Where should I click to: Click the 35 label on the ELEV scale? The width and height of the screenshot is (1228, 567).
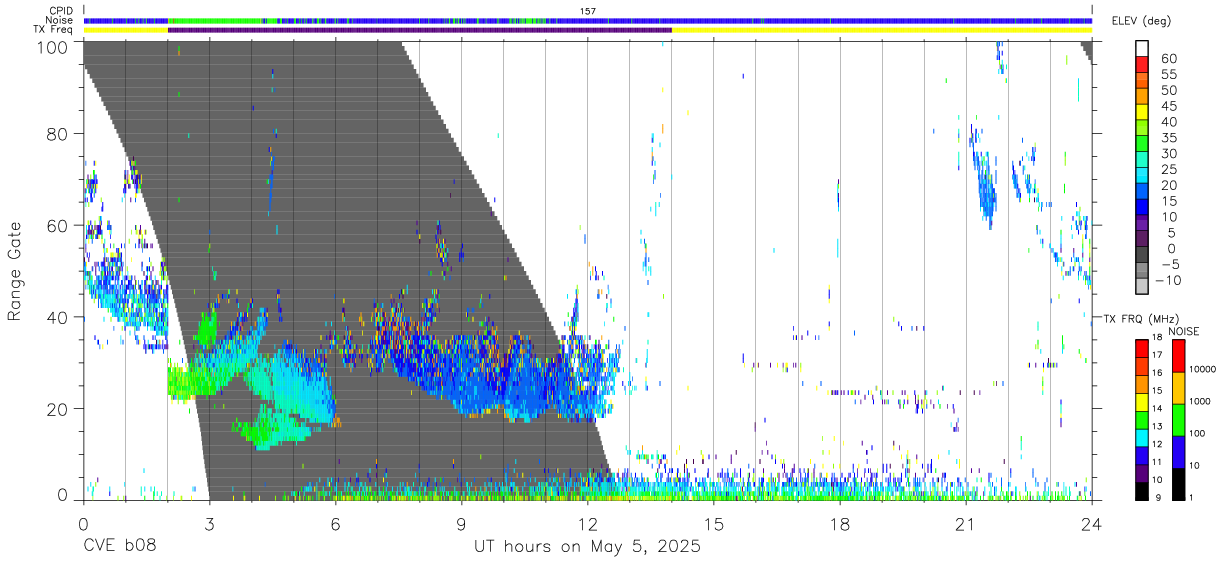(x=1167, y=137)
